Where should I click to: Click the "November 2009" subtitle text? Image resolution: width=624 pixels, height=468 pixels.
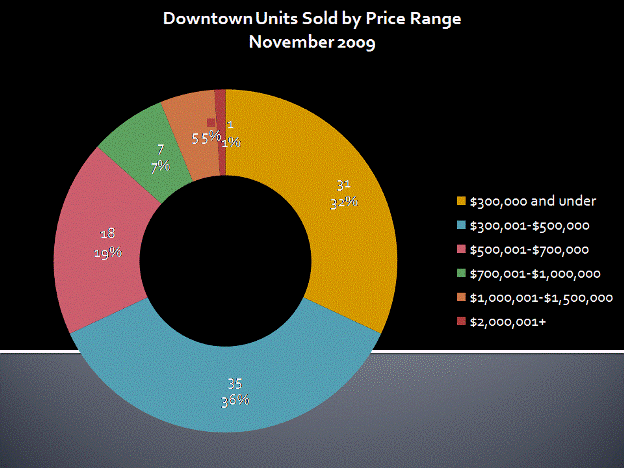[312, 42]
